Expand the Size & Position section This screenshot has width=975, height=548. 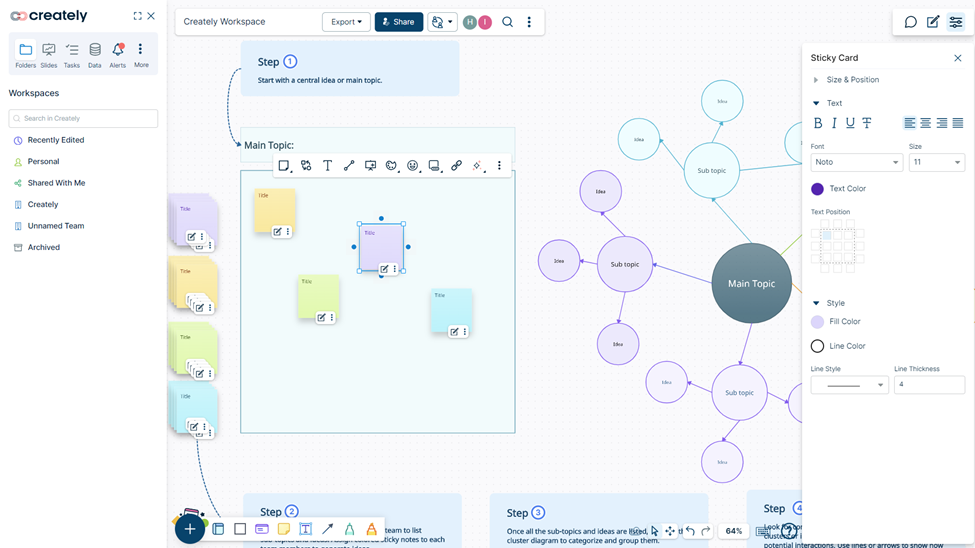tap(852, 80)
